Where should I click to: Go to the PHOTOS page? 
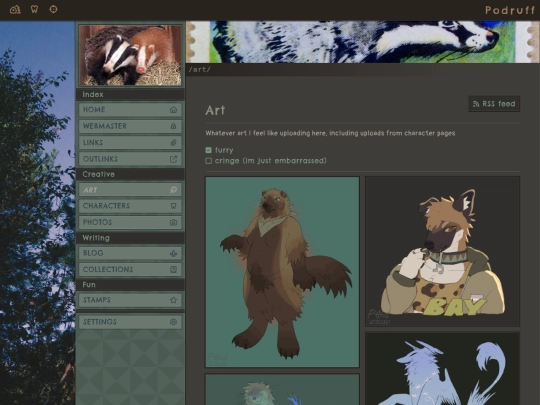click(130, 222)
